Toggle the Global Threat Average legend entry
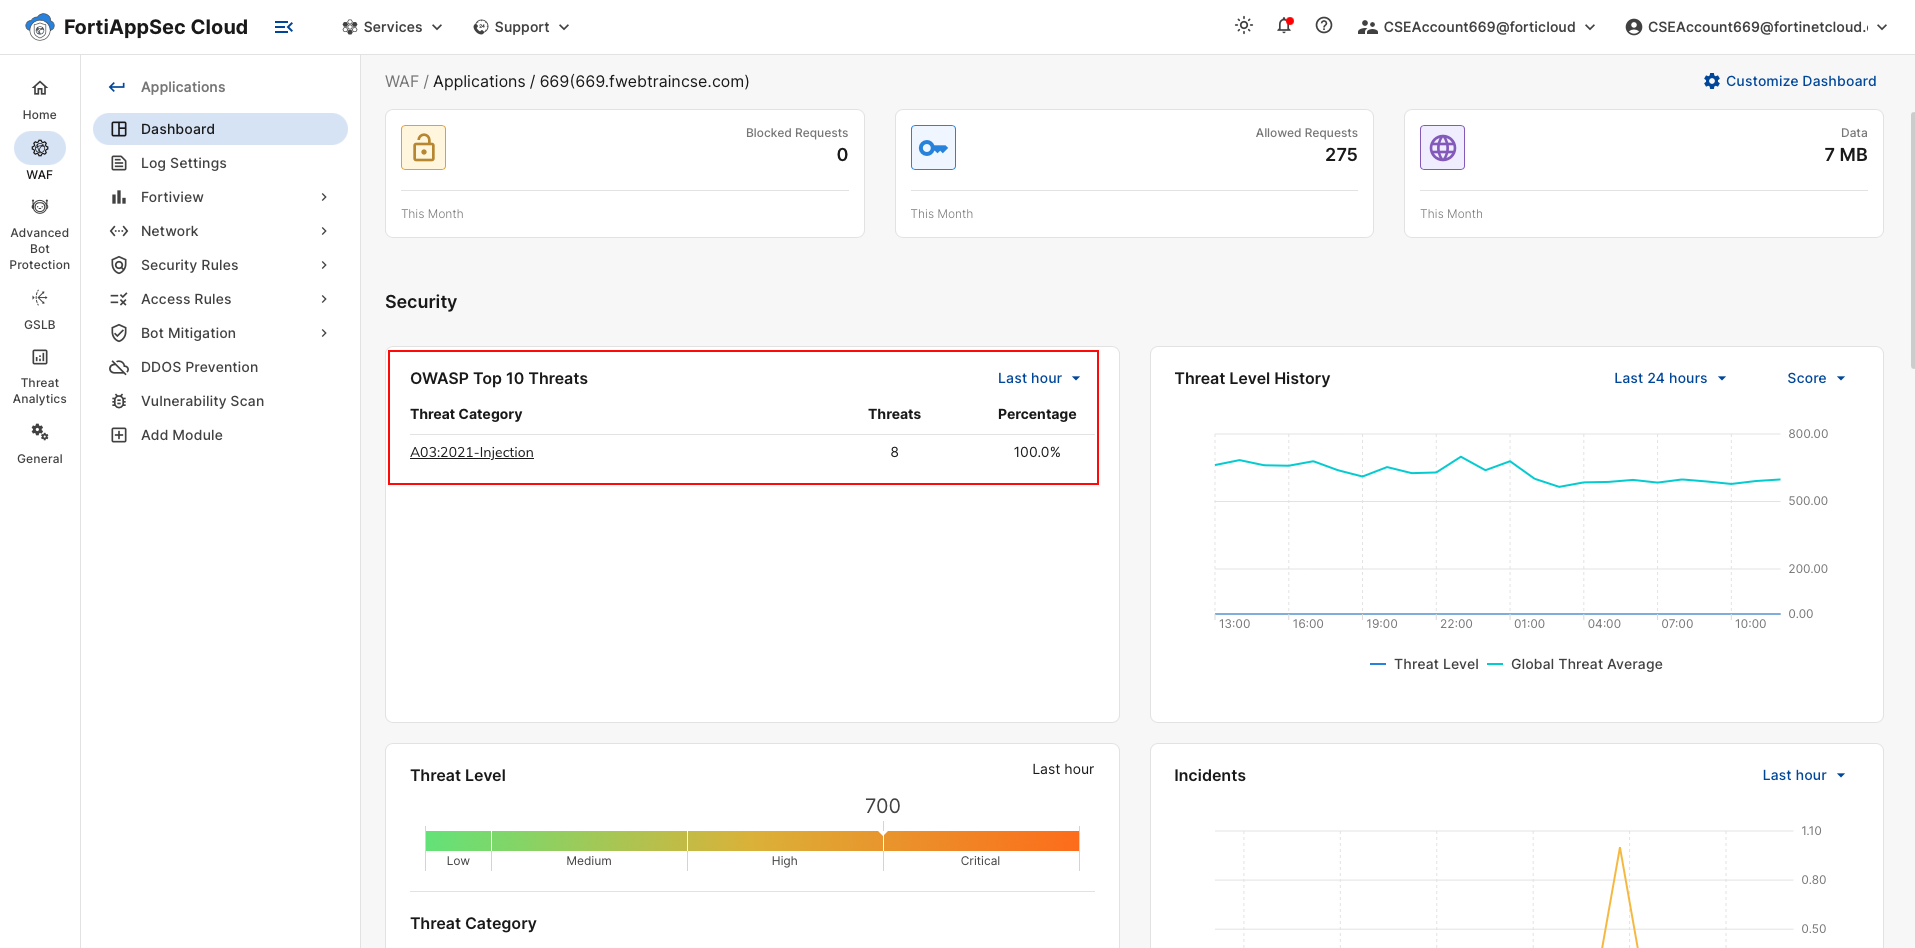Viewport: 1915px width, 948px height. [1575, 664]
